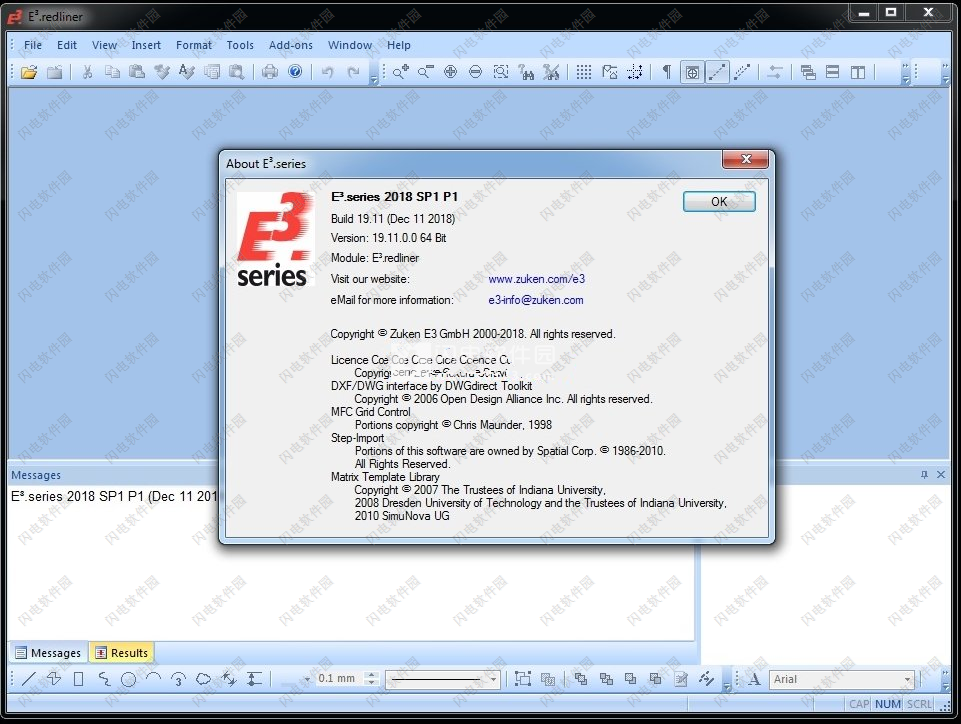Click the Copy icon in toolbar

click(112, 72)
